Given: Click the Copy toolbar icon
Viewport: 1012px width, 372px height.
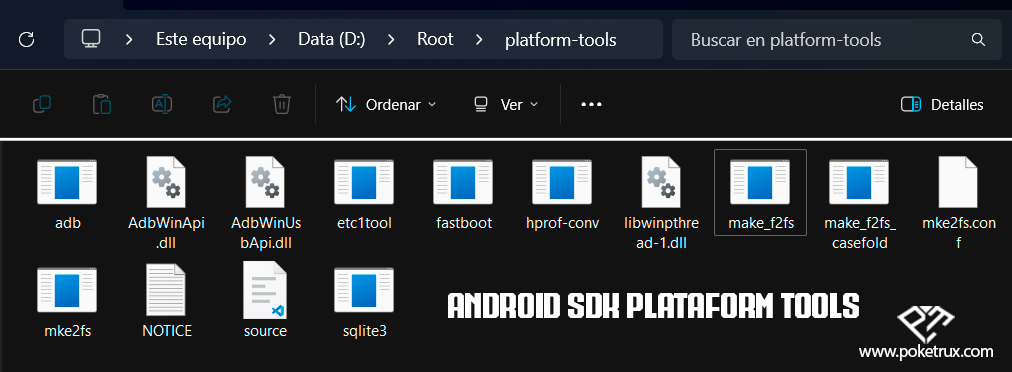Looking at the screenshot, I should pos(42,104).
